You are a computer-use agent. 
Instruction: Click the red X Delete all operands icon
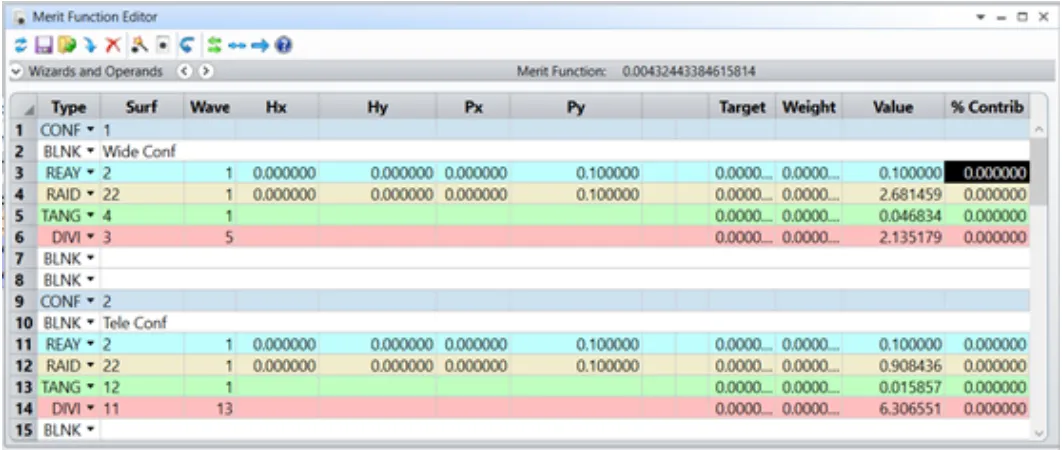click(x=113, y=46)
